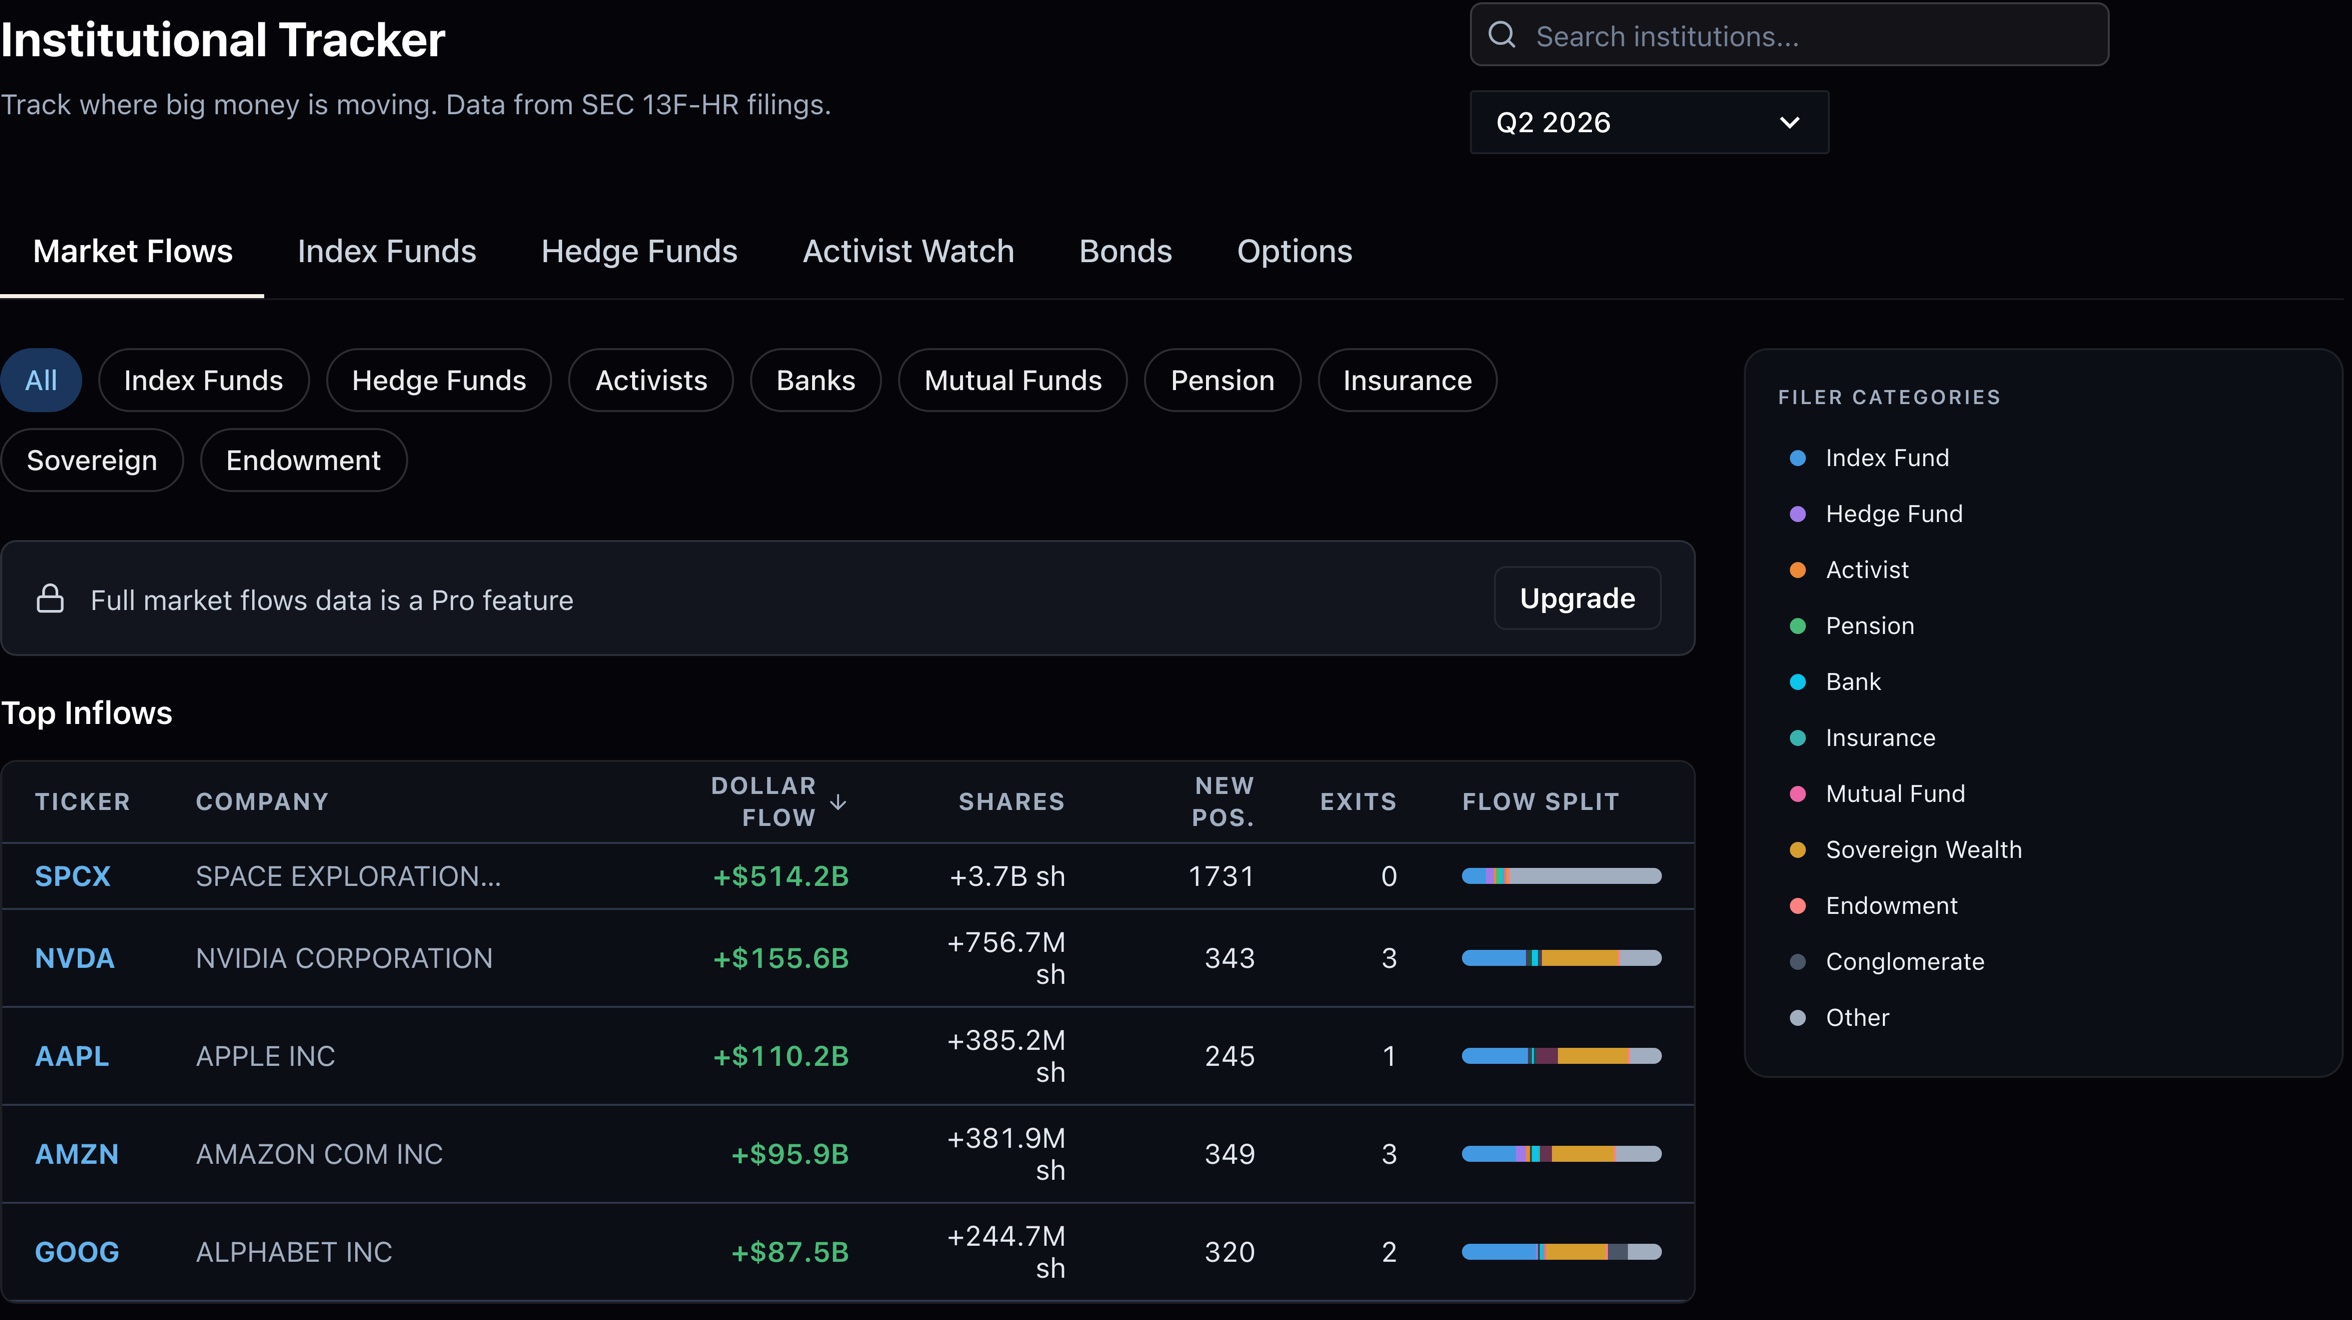Click the Hedge Fund purple legend dot

tap(1797, 514)
